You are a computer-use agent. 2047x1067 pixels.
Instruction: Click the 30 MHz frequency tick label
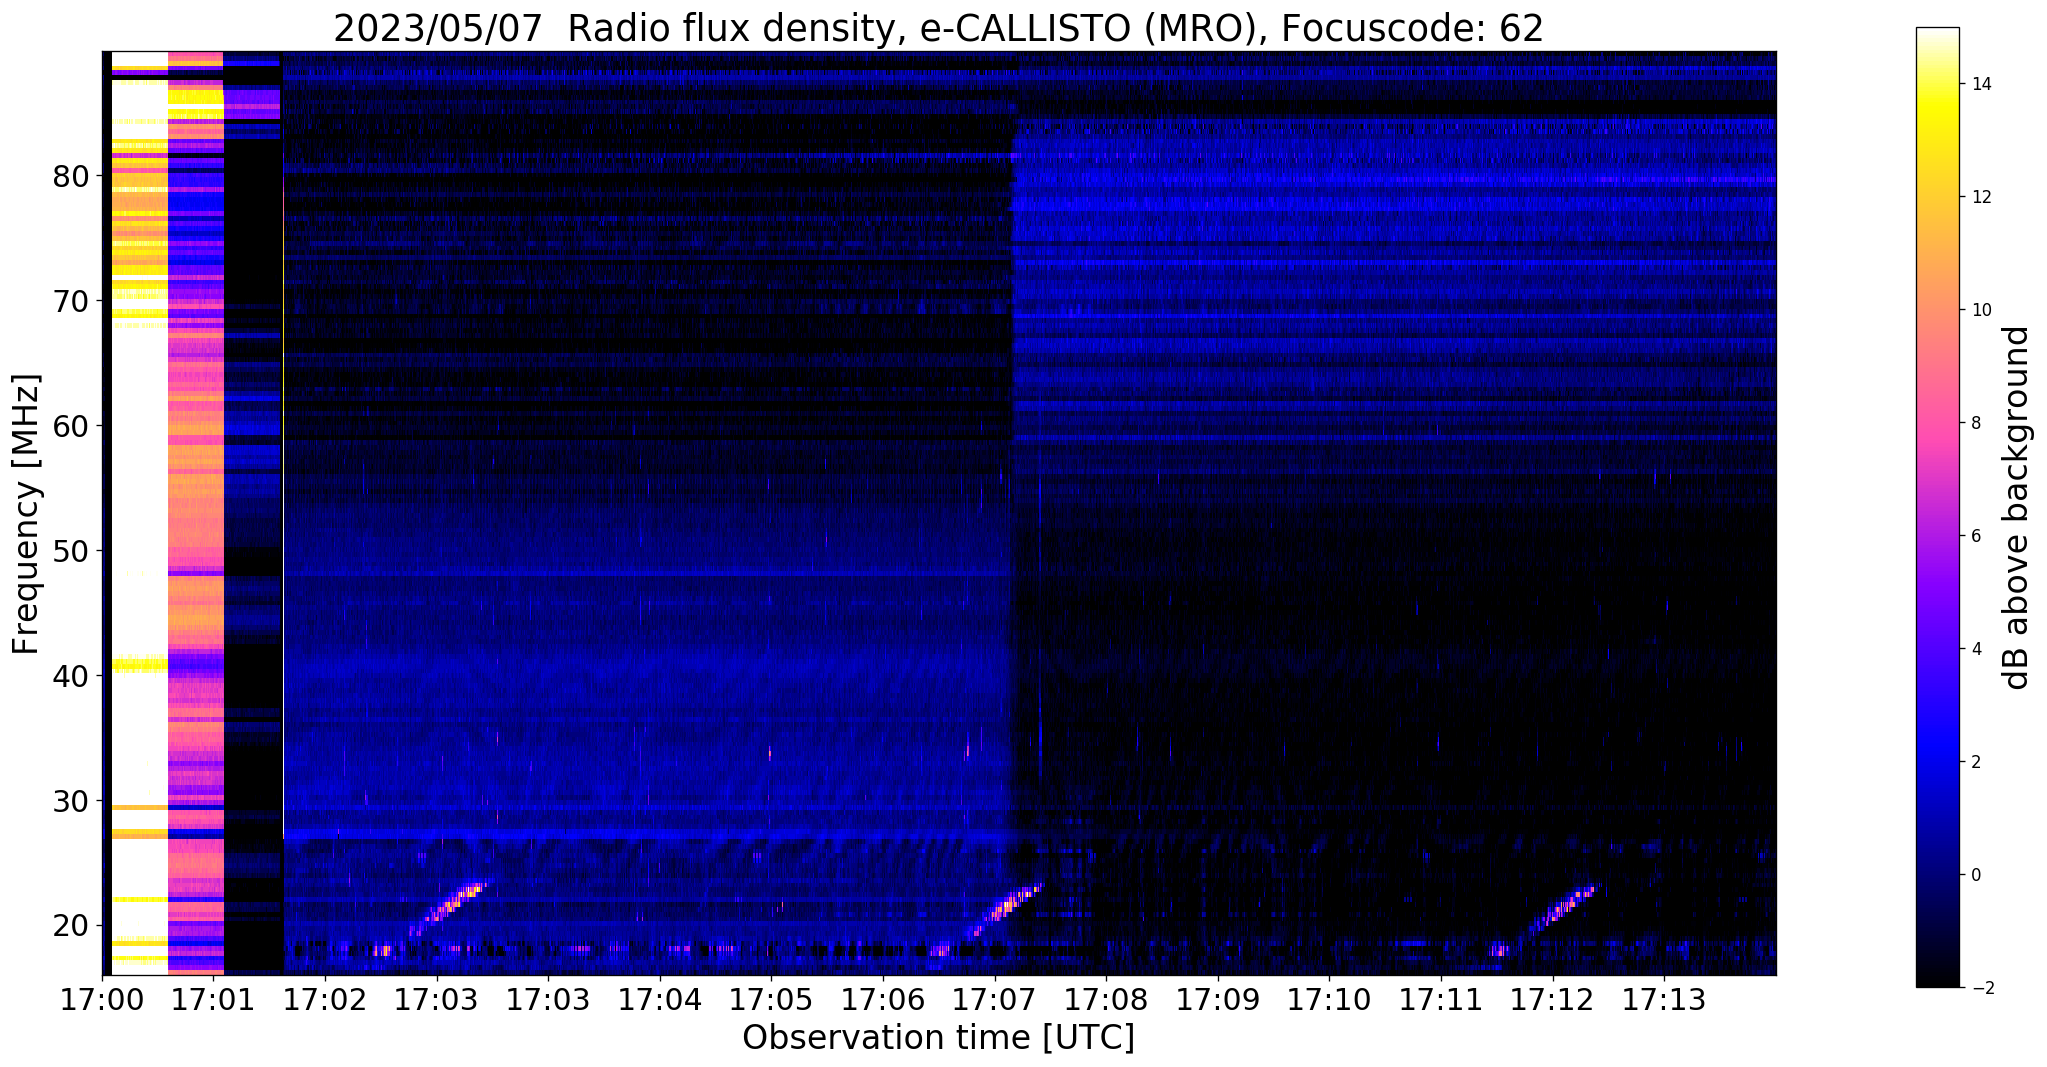coord(70,801)
